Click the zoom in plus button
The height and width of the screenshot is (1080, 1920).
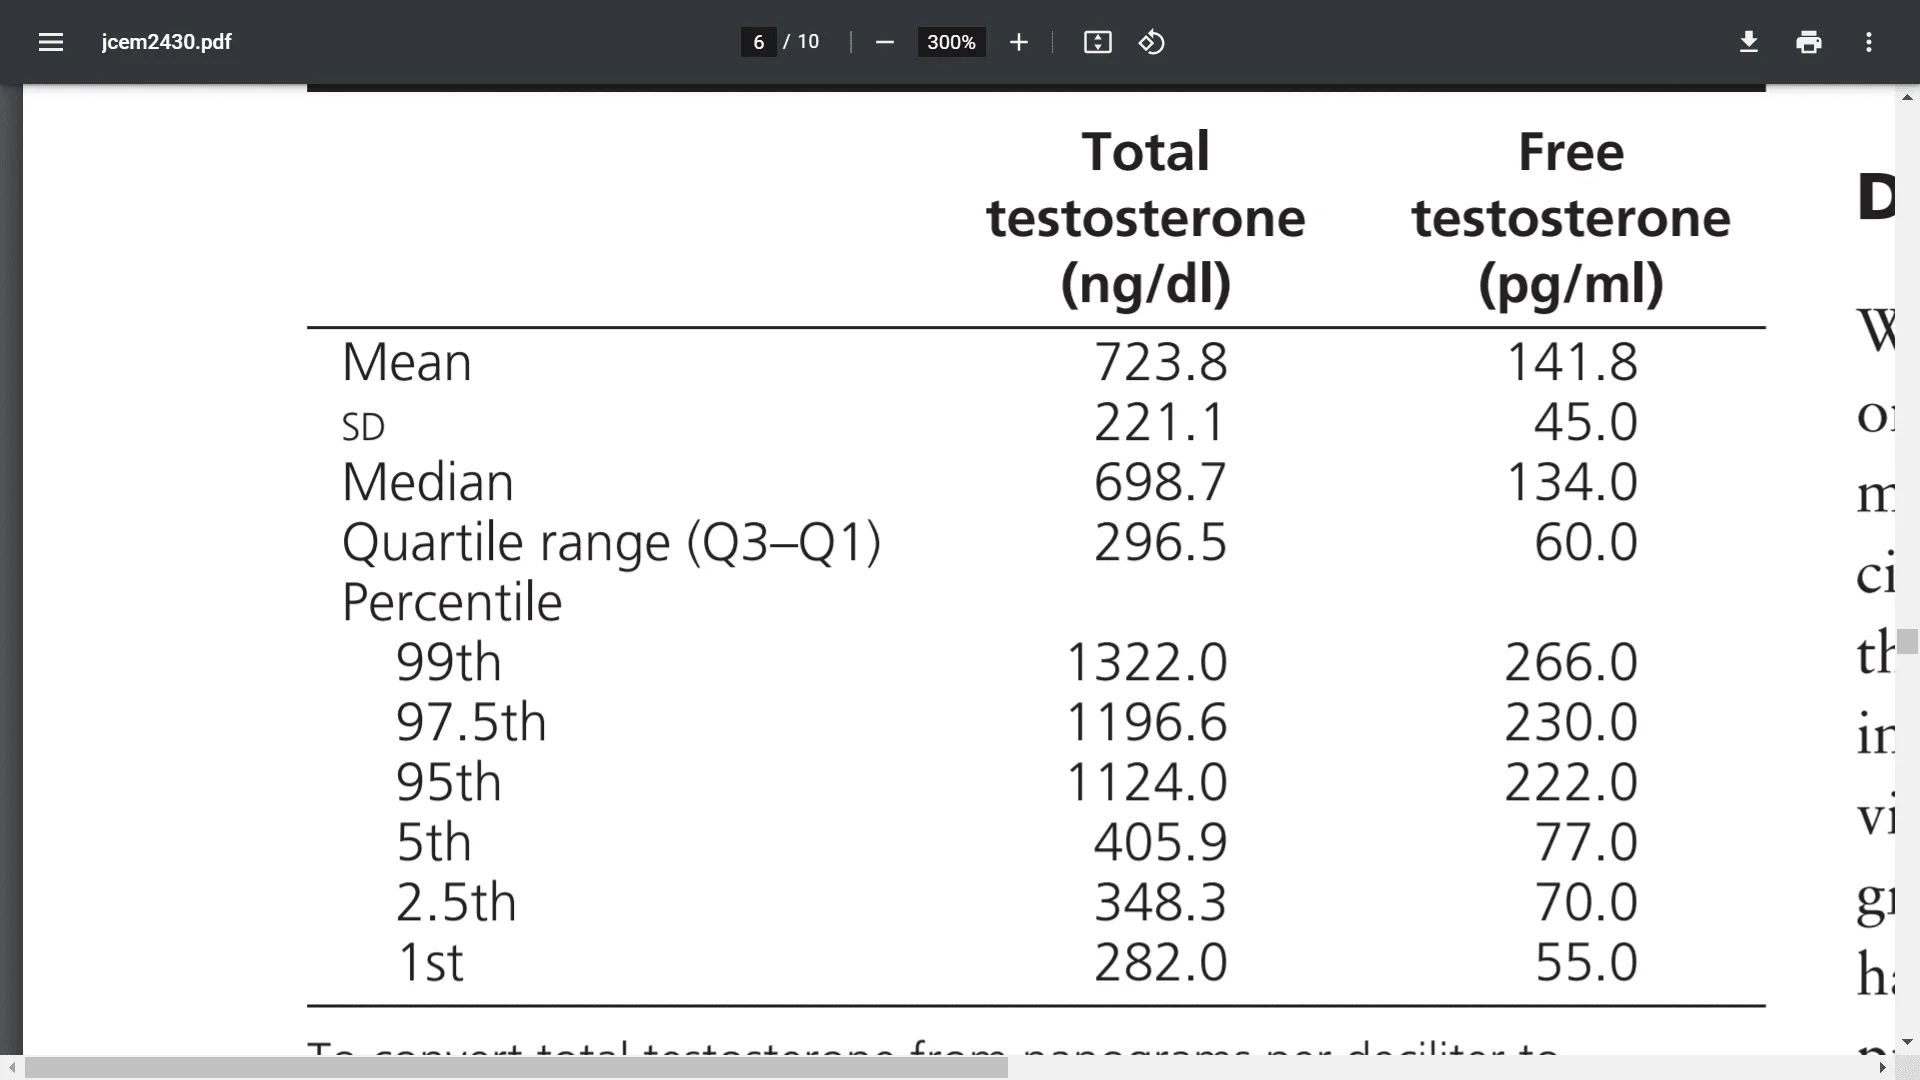click(x=1018, y=42)
